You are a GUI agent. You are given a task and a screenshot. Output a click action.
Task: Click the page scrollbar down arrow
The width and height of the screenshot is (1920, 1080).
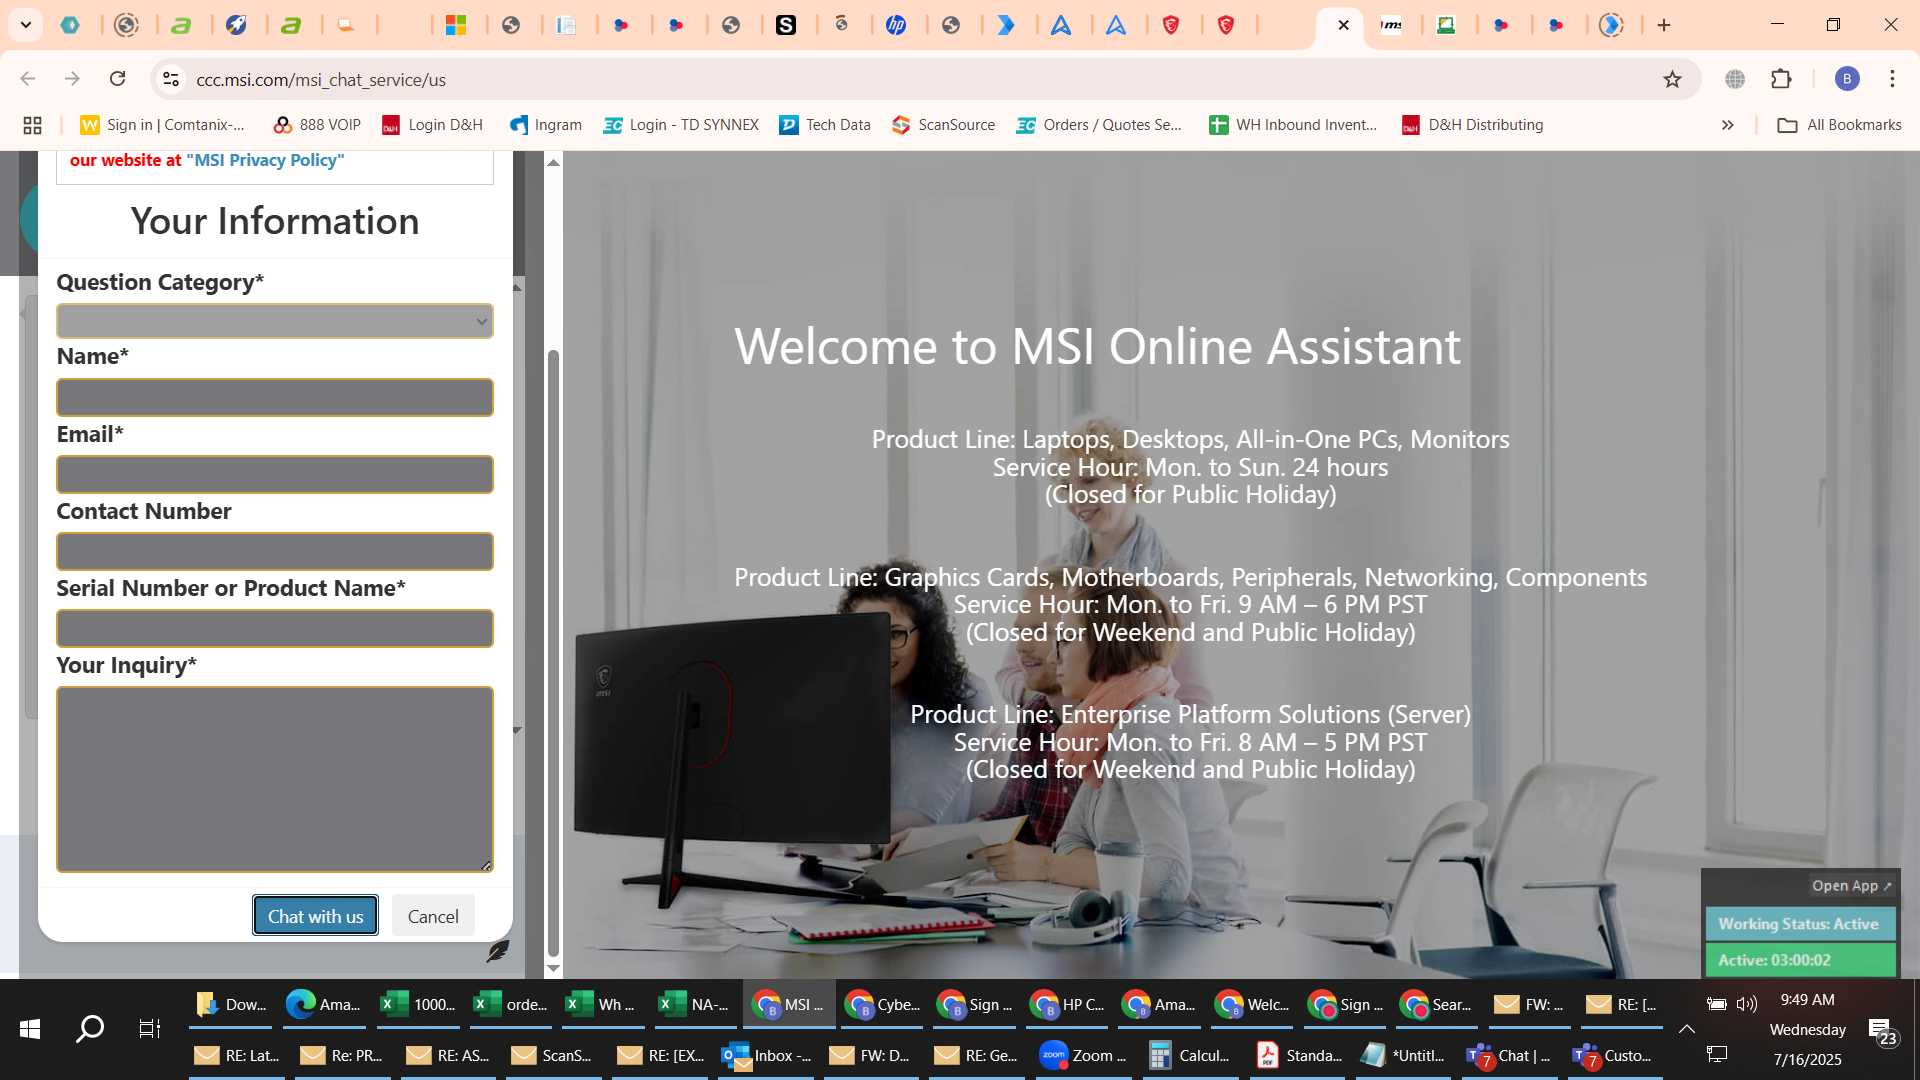click(553, 968)
